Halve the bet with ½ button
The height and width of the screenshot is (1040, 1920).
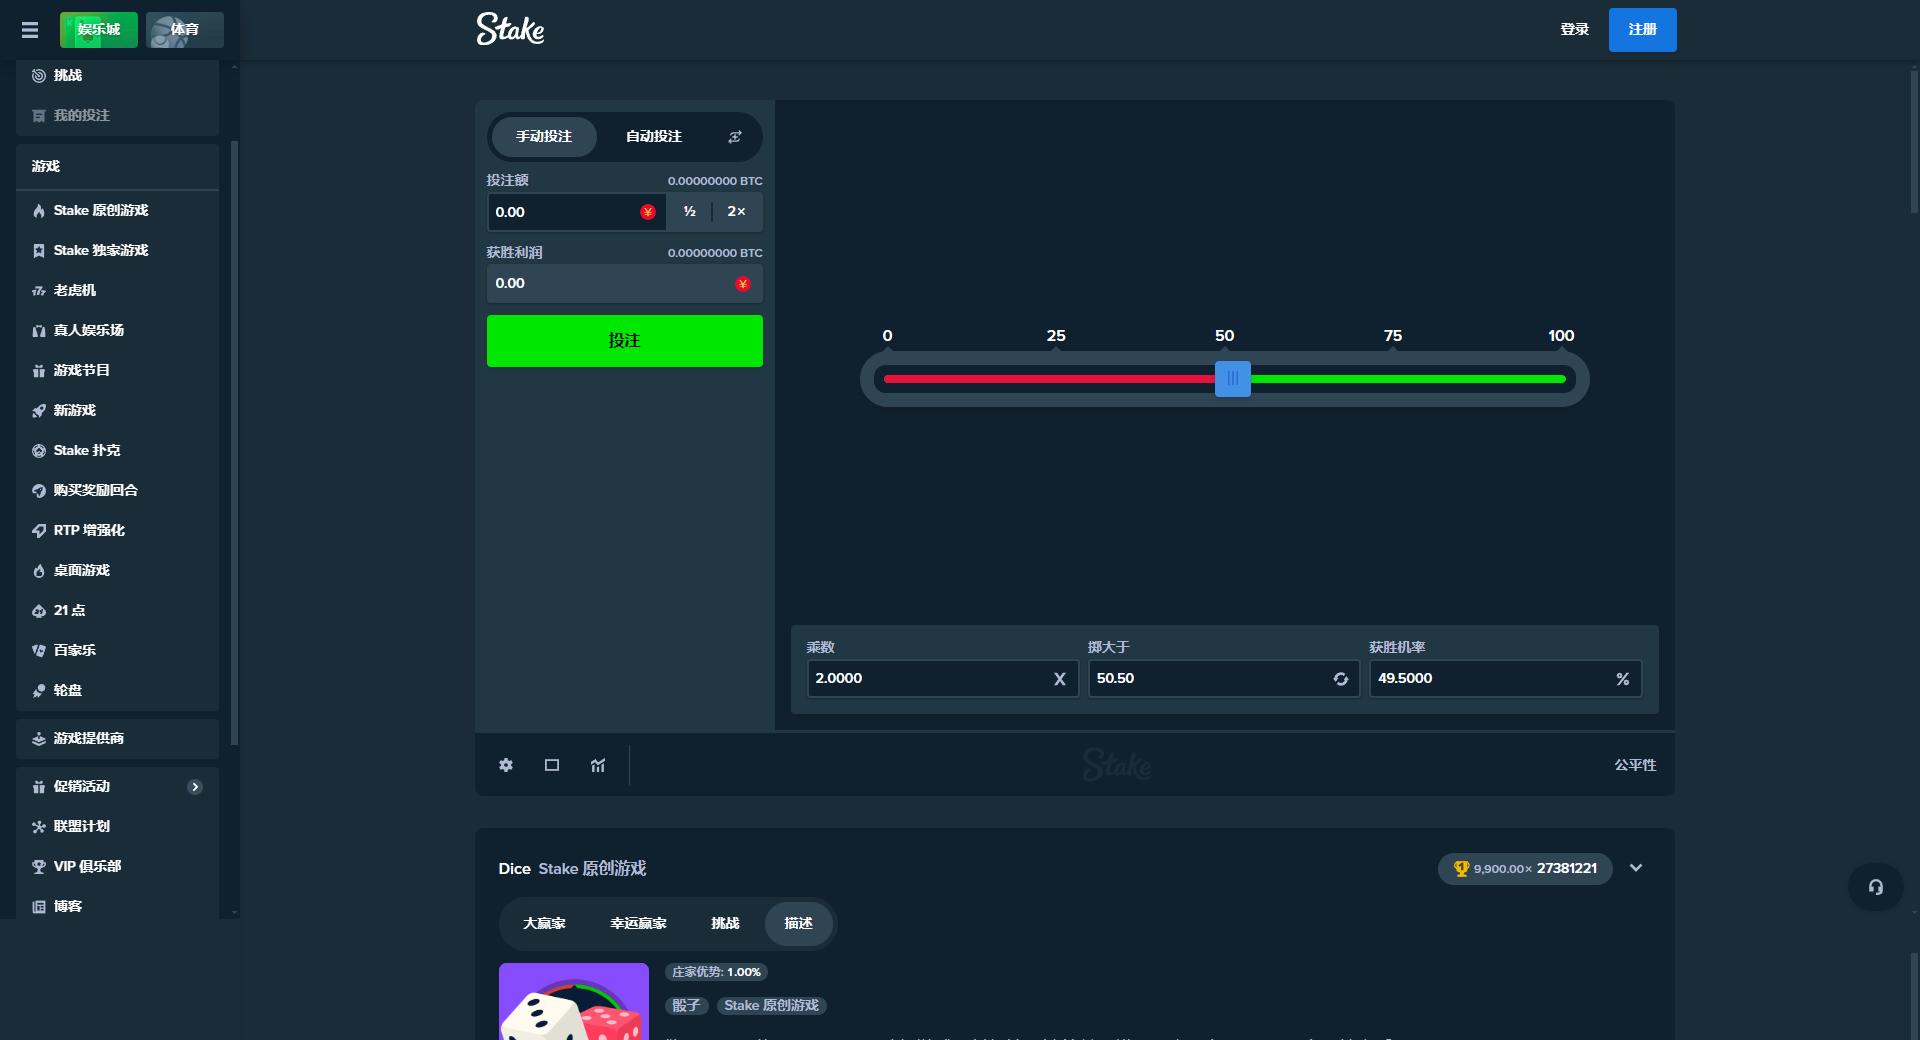coord(690,212)
